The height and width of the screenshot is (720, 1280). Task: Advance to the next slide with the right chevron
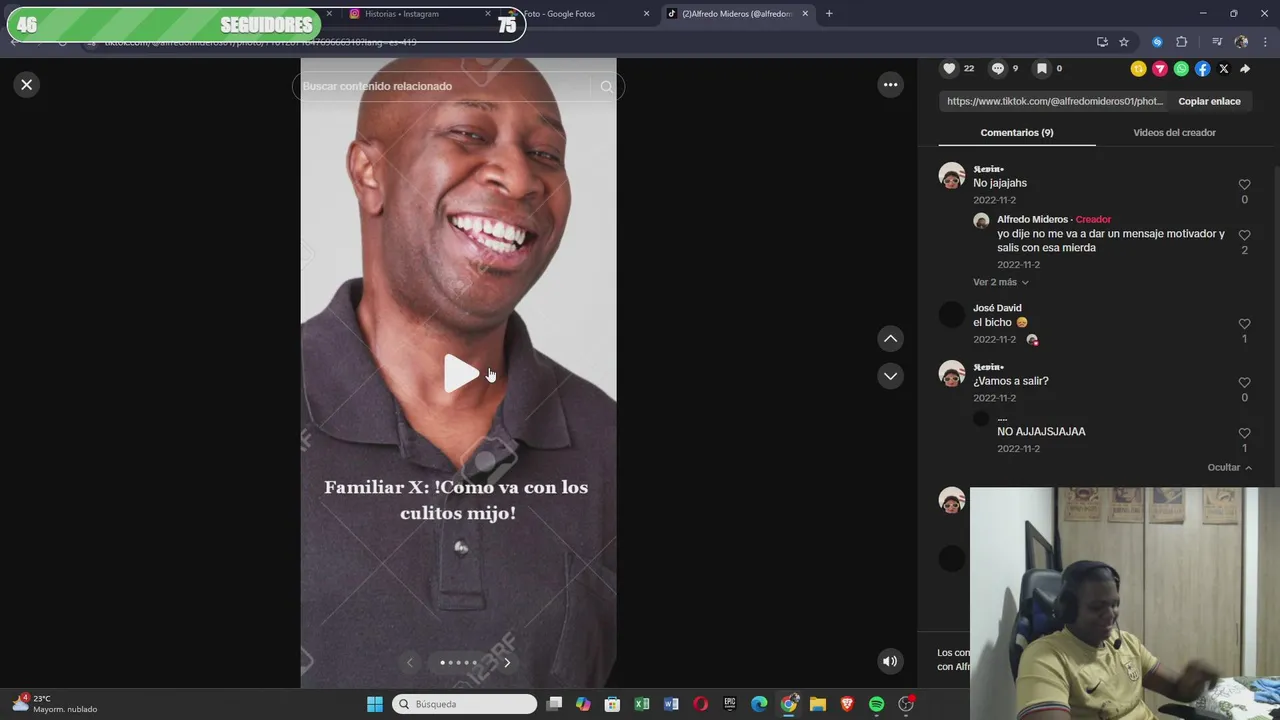[x=507, y=662]
